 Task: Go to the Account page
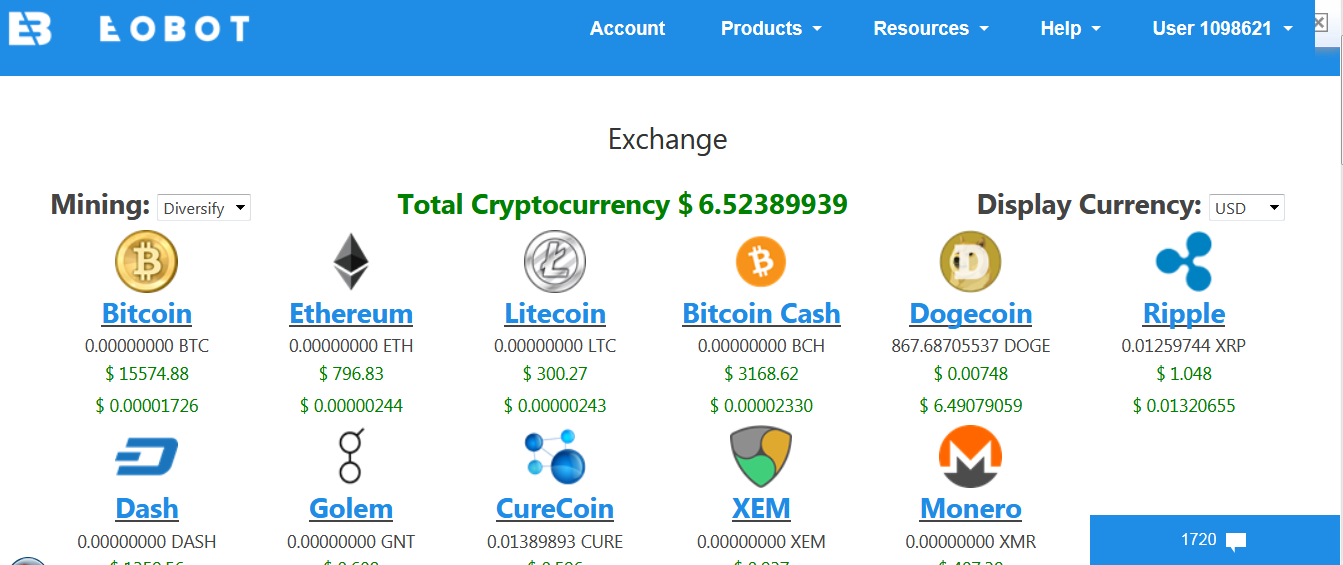tap(627, 29)
